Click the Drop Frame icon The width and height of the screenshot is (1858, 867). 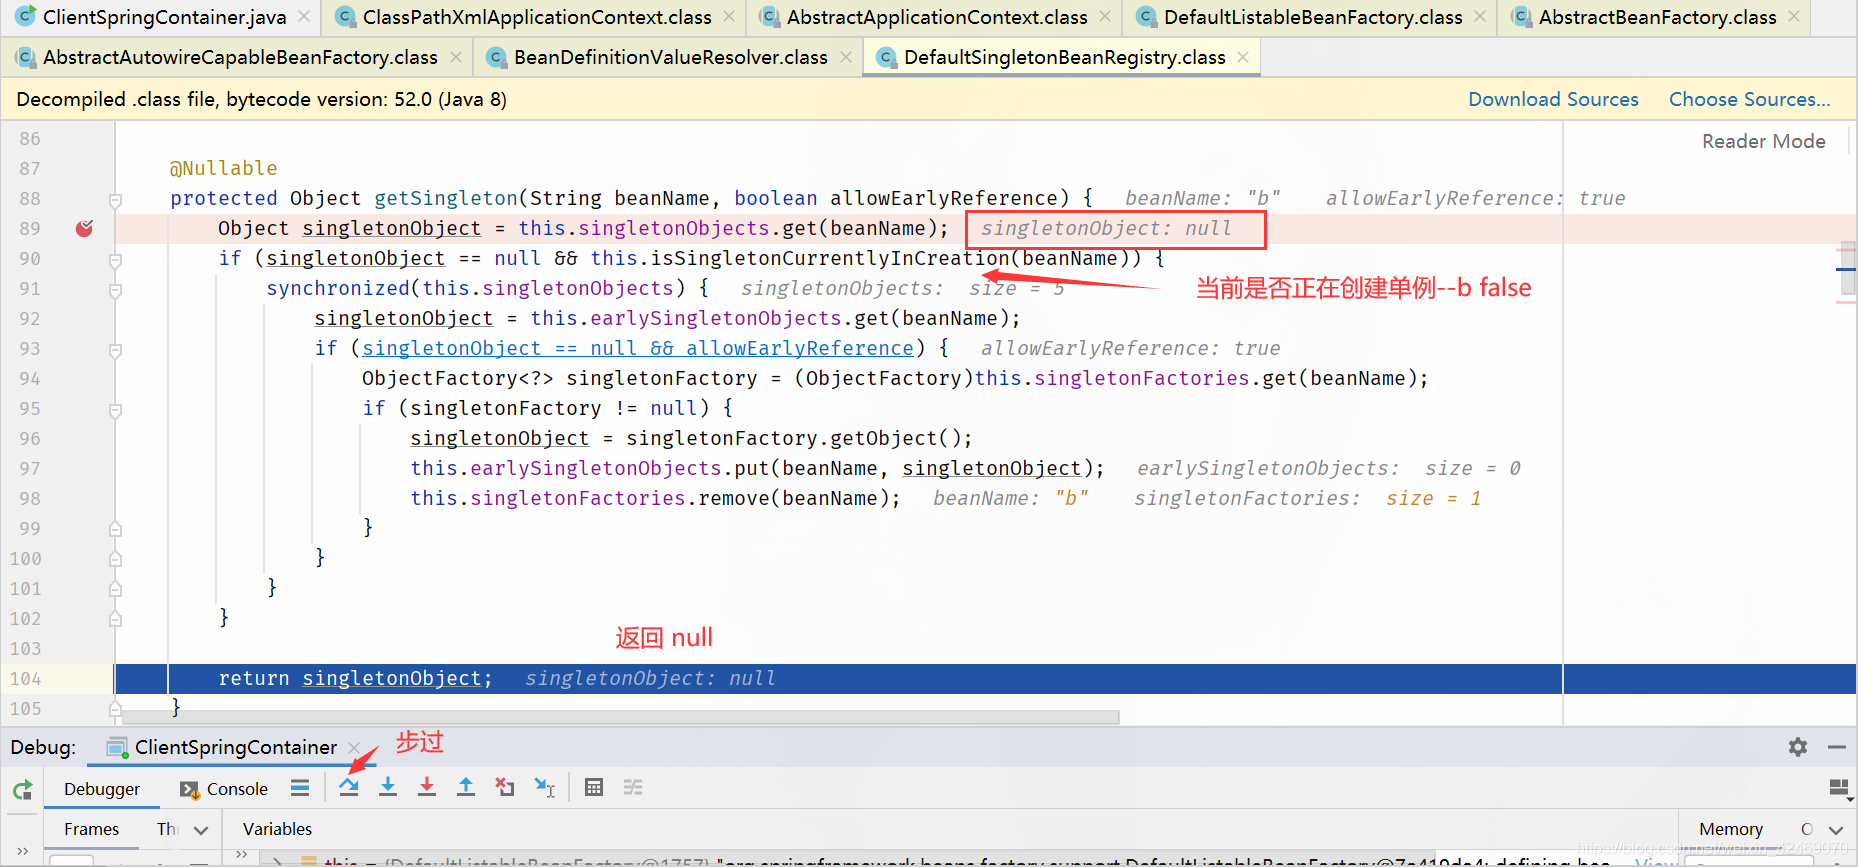point(505,788)
